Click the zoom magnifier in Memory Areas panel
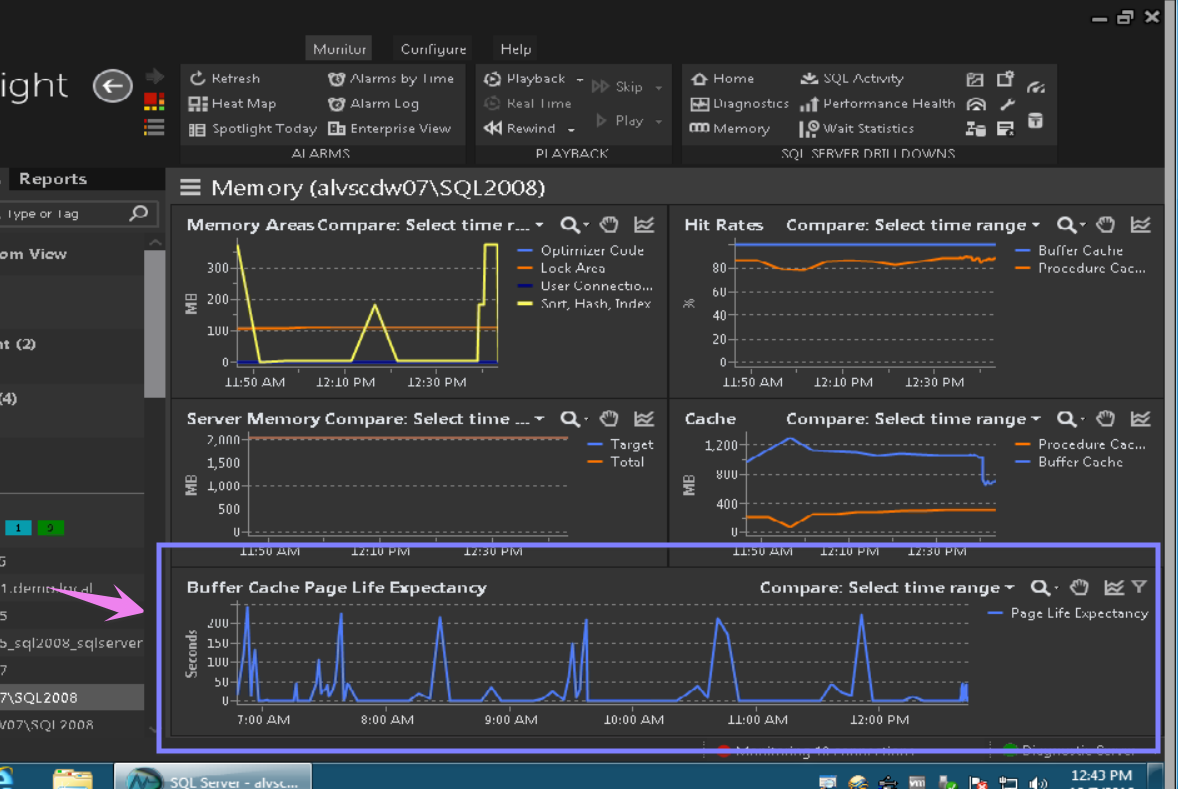The height and width of the screenshot is (789, 1178). 570,225
